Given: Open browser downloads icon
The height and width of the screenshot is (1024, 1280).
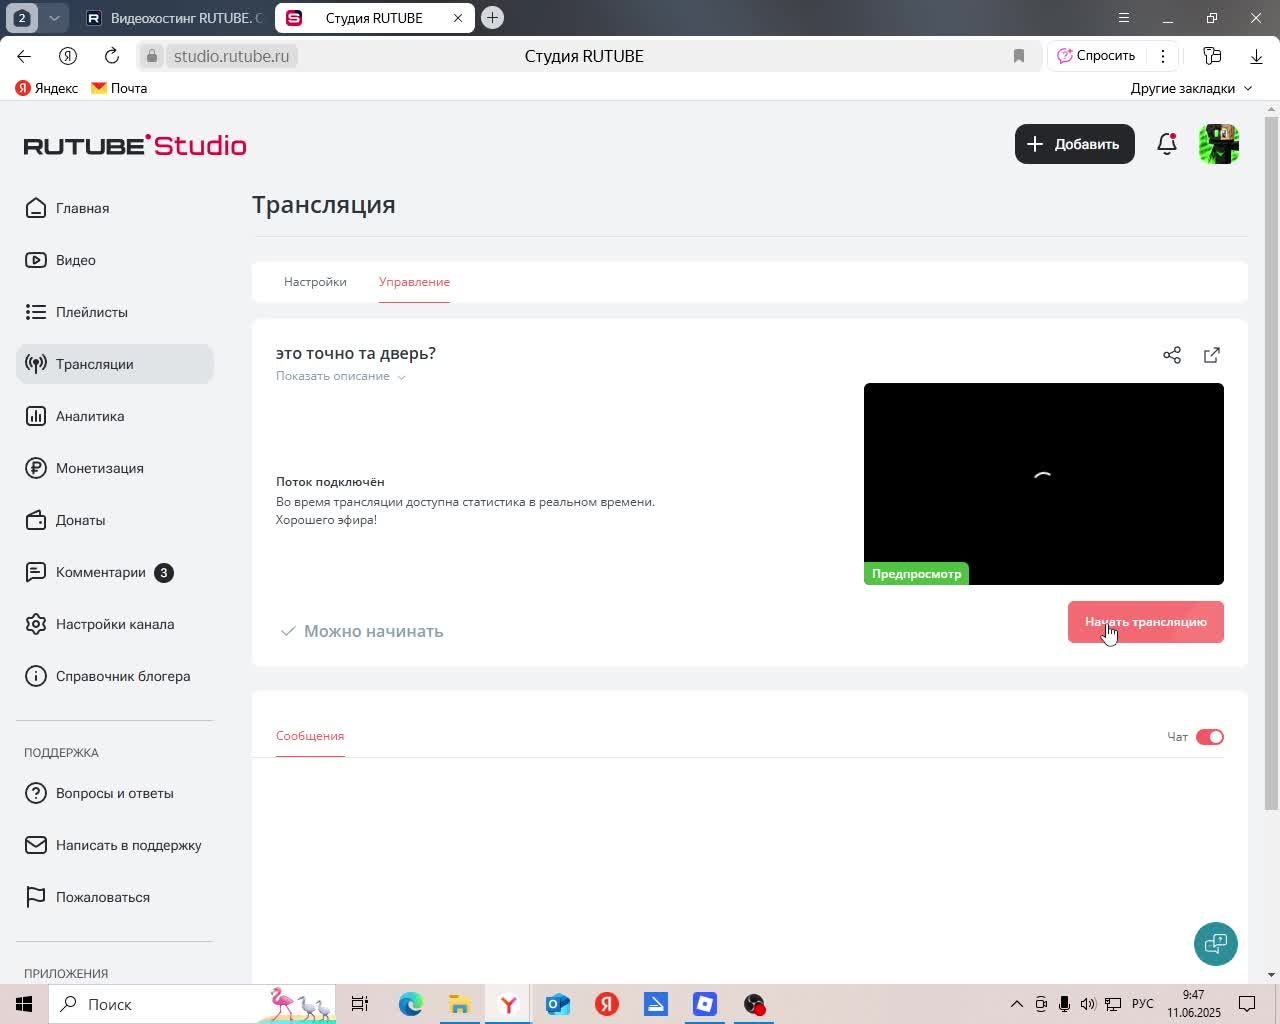Looking at the screenshot, I should coord(1256,56).
